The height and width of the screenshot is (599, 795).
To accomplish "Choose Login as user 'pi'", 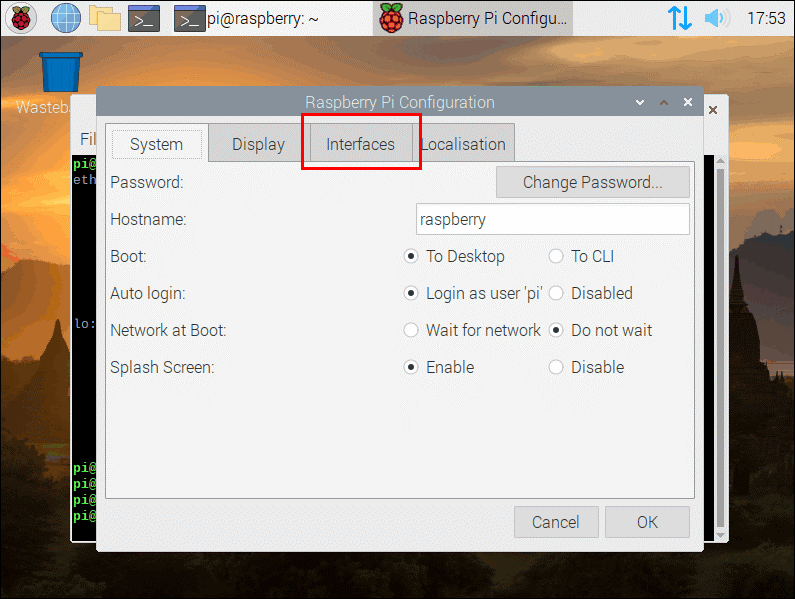I will click(x=473, y=293).
